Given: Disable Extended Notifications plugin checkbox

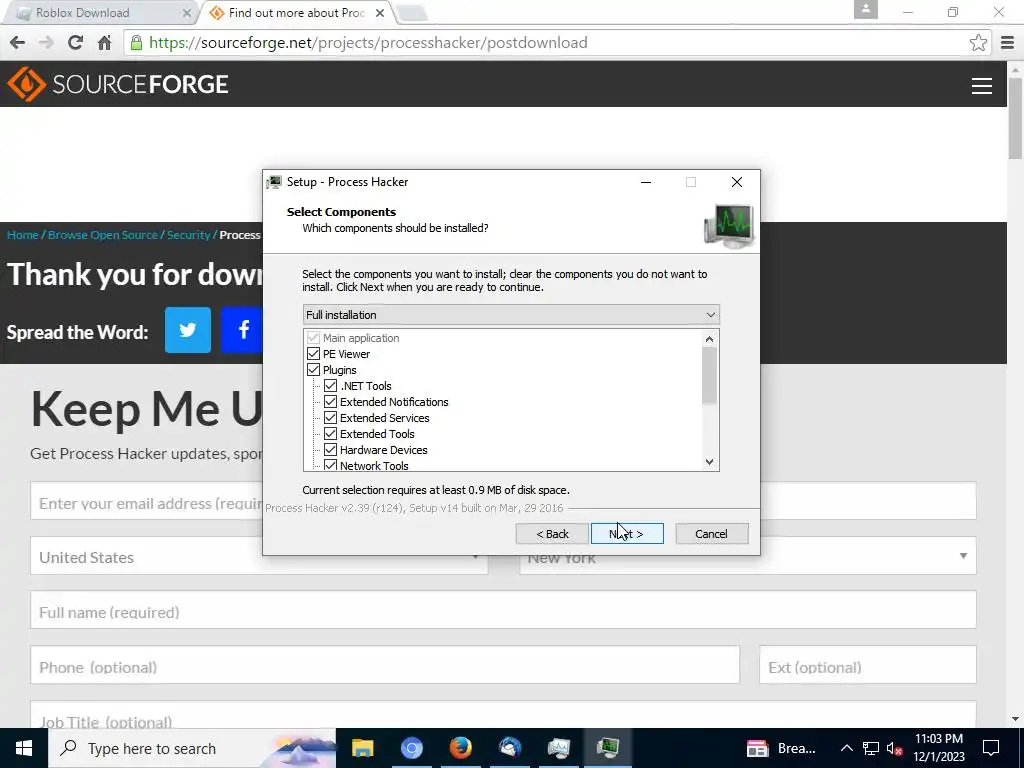Looking at the screenshot, I should (x=330, y=402).
